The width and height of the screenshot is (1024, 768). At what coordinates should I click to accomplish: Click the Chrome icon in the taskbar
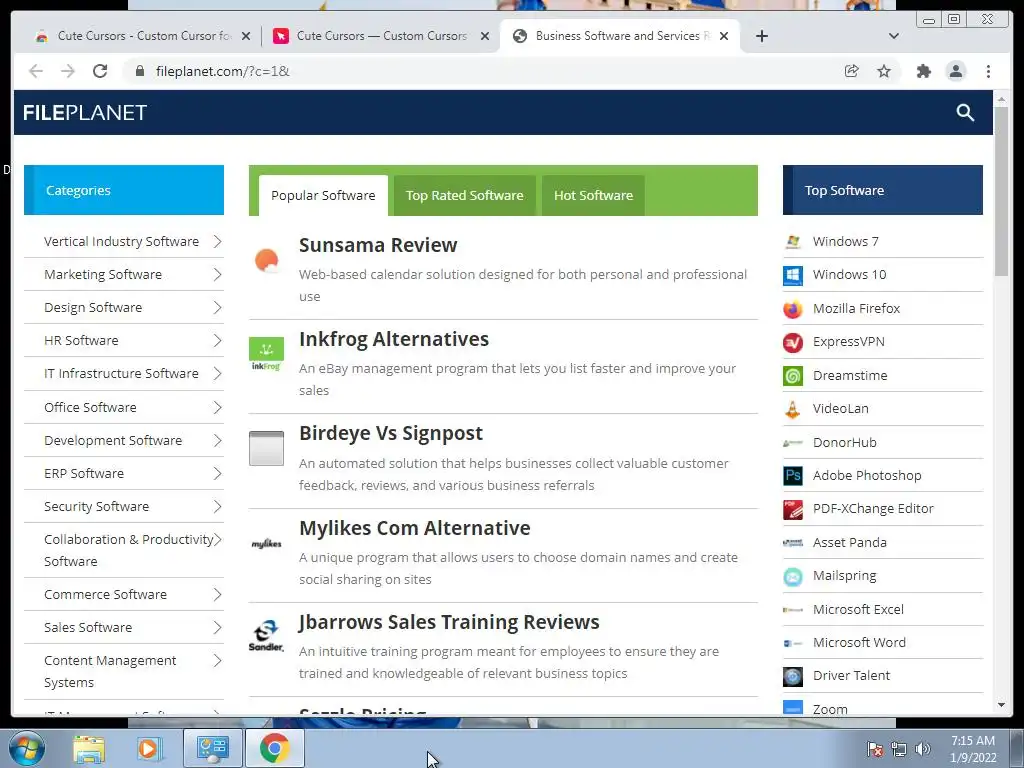pos(275,748)
